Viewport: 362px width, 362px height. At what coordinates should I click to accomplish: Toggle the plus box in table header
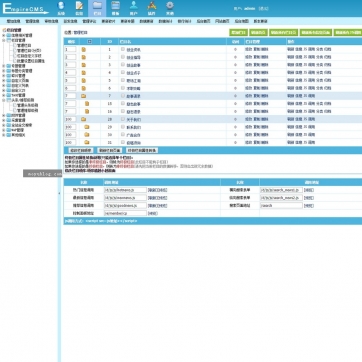89,42
